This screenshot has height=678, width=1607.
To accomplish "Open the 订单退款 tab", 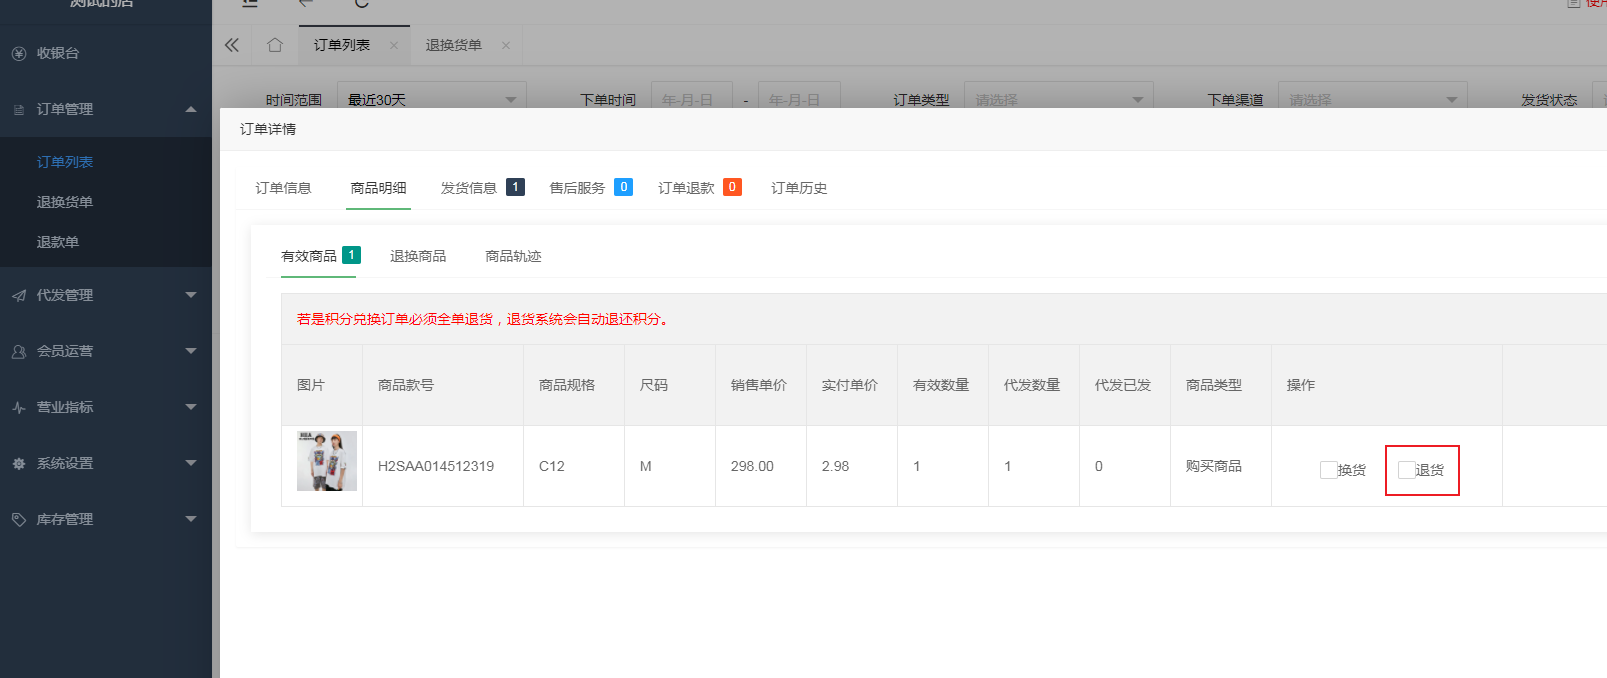I will point(700,188).
